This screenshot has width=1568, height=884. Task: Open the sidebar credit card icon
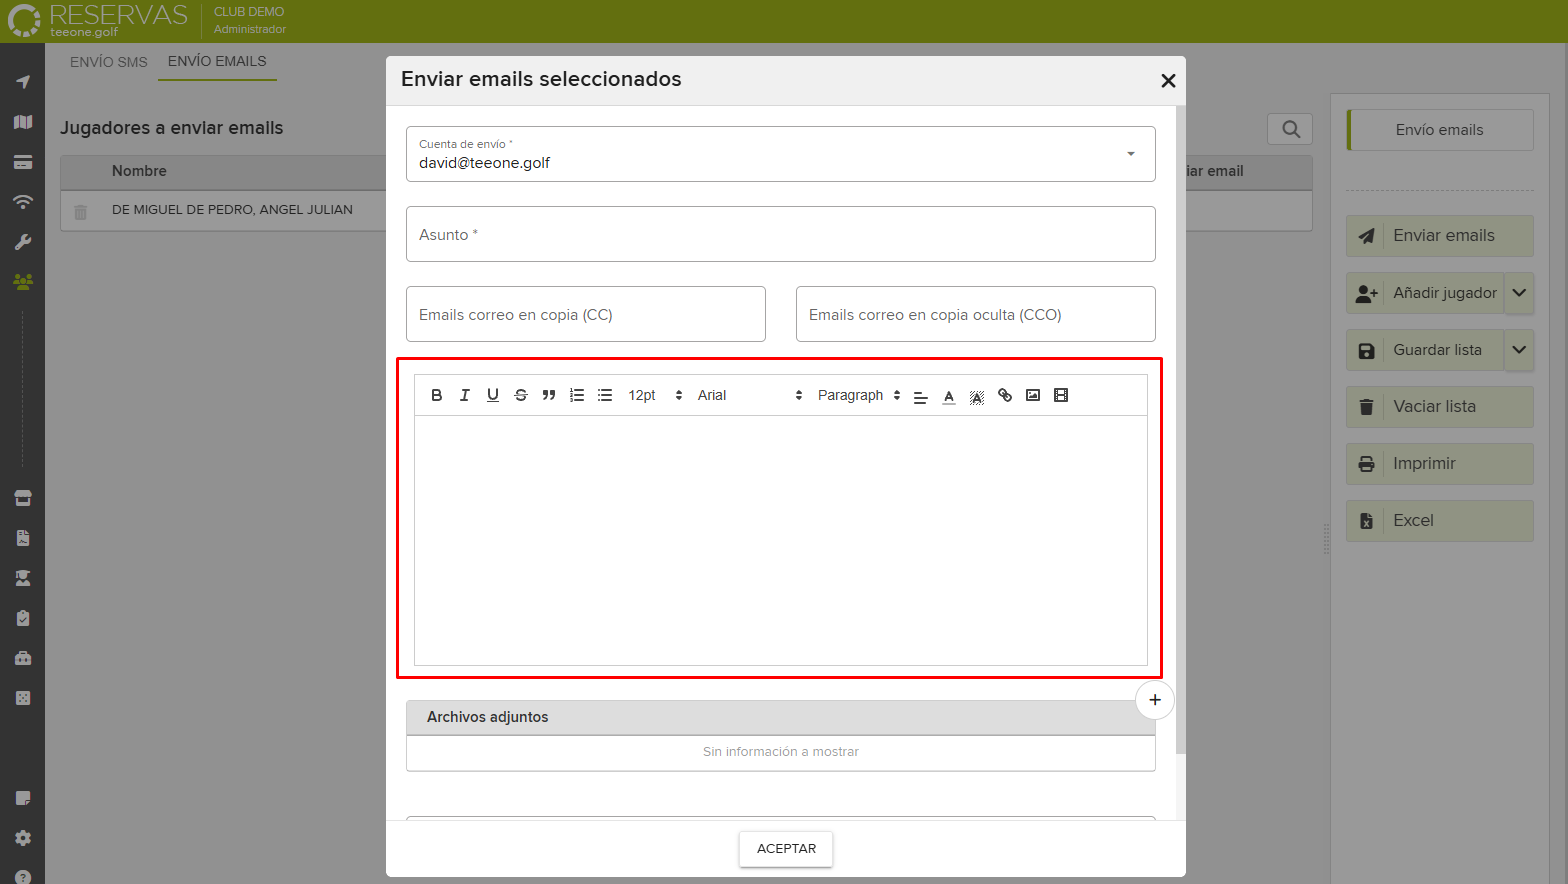click(23, 162)
